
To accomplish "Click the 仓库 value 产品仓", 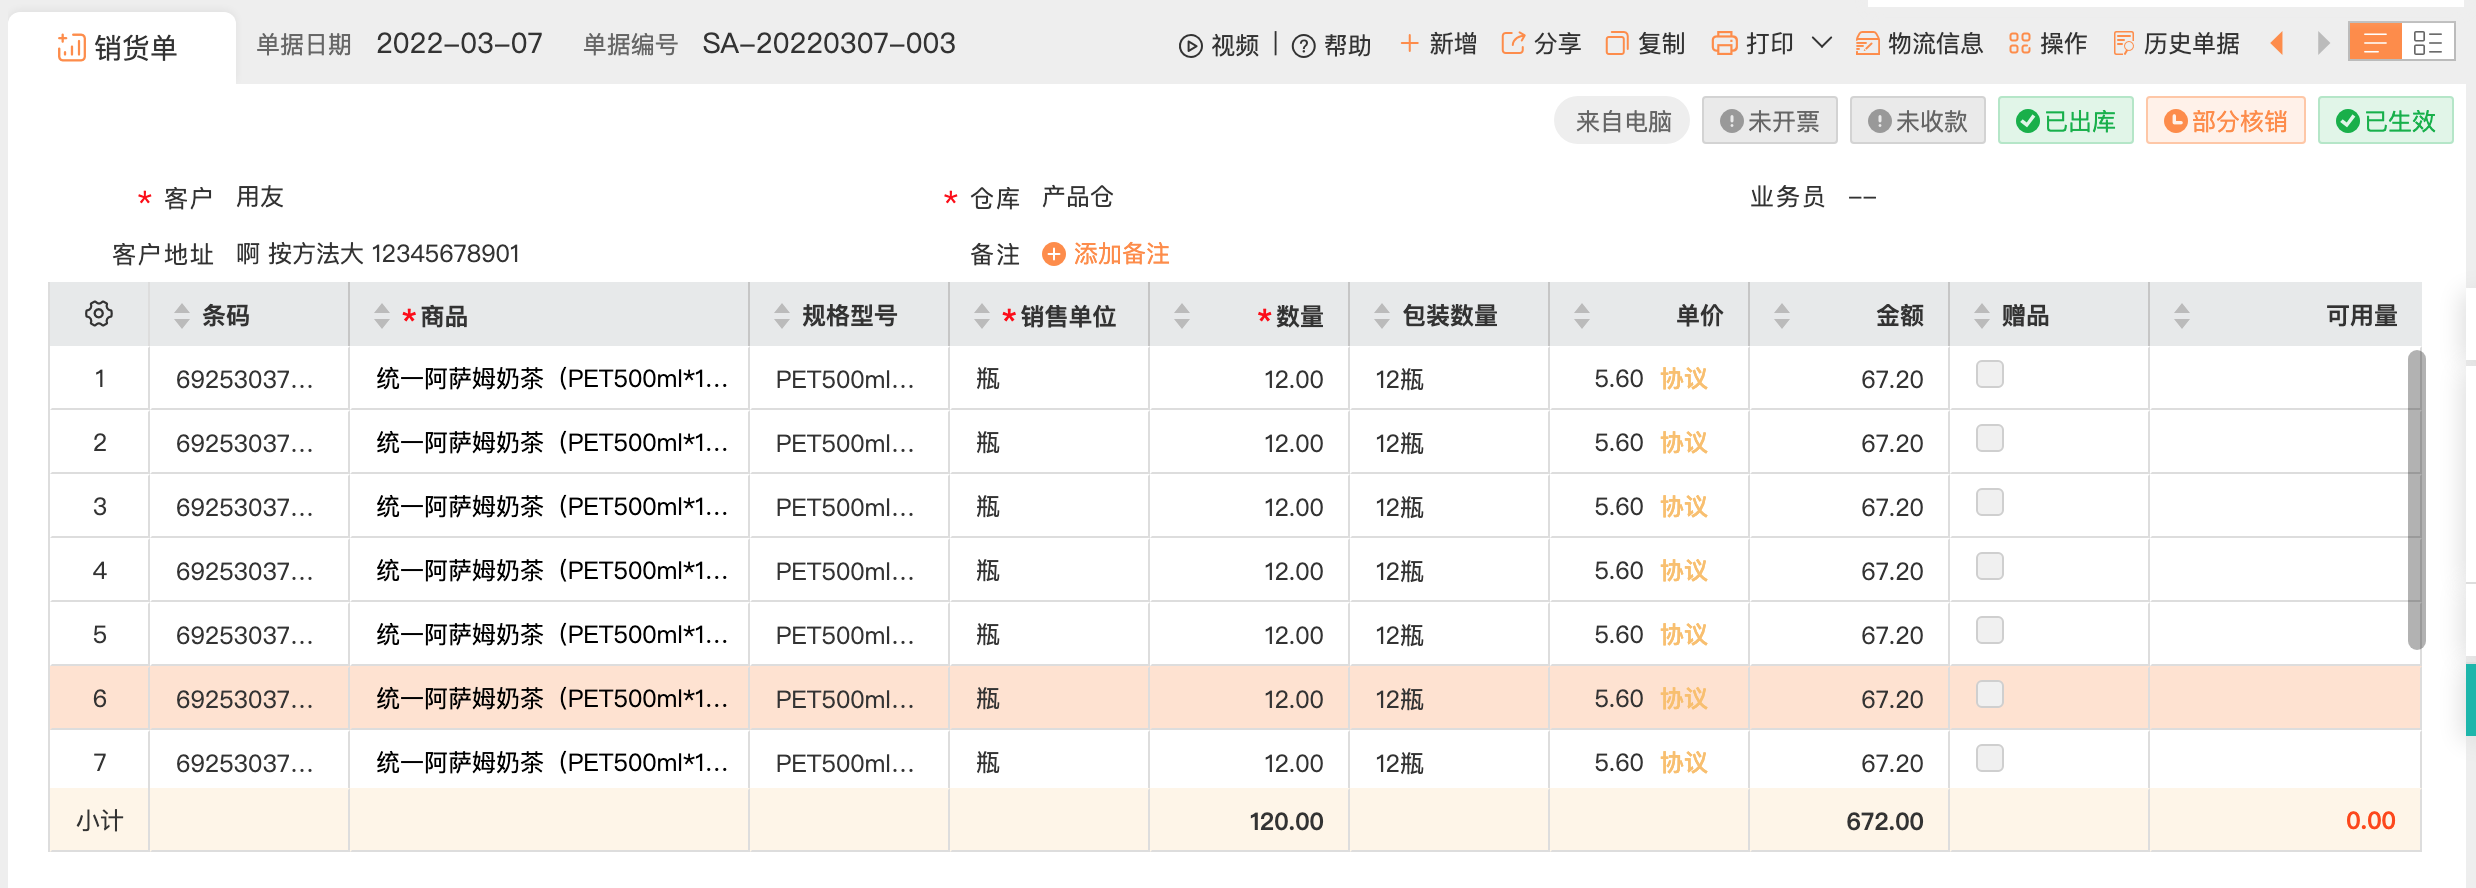I will [x=1077, y=197].
